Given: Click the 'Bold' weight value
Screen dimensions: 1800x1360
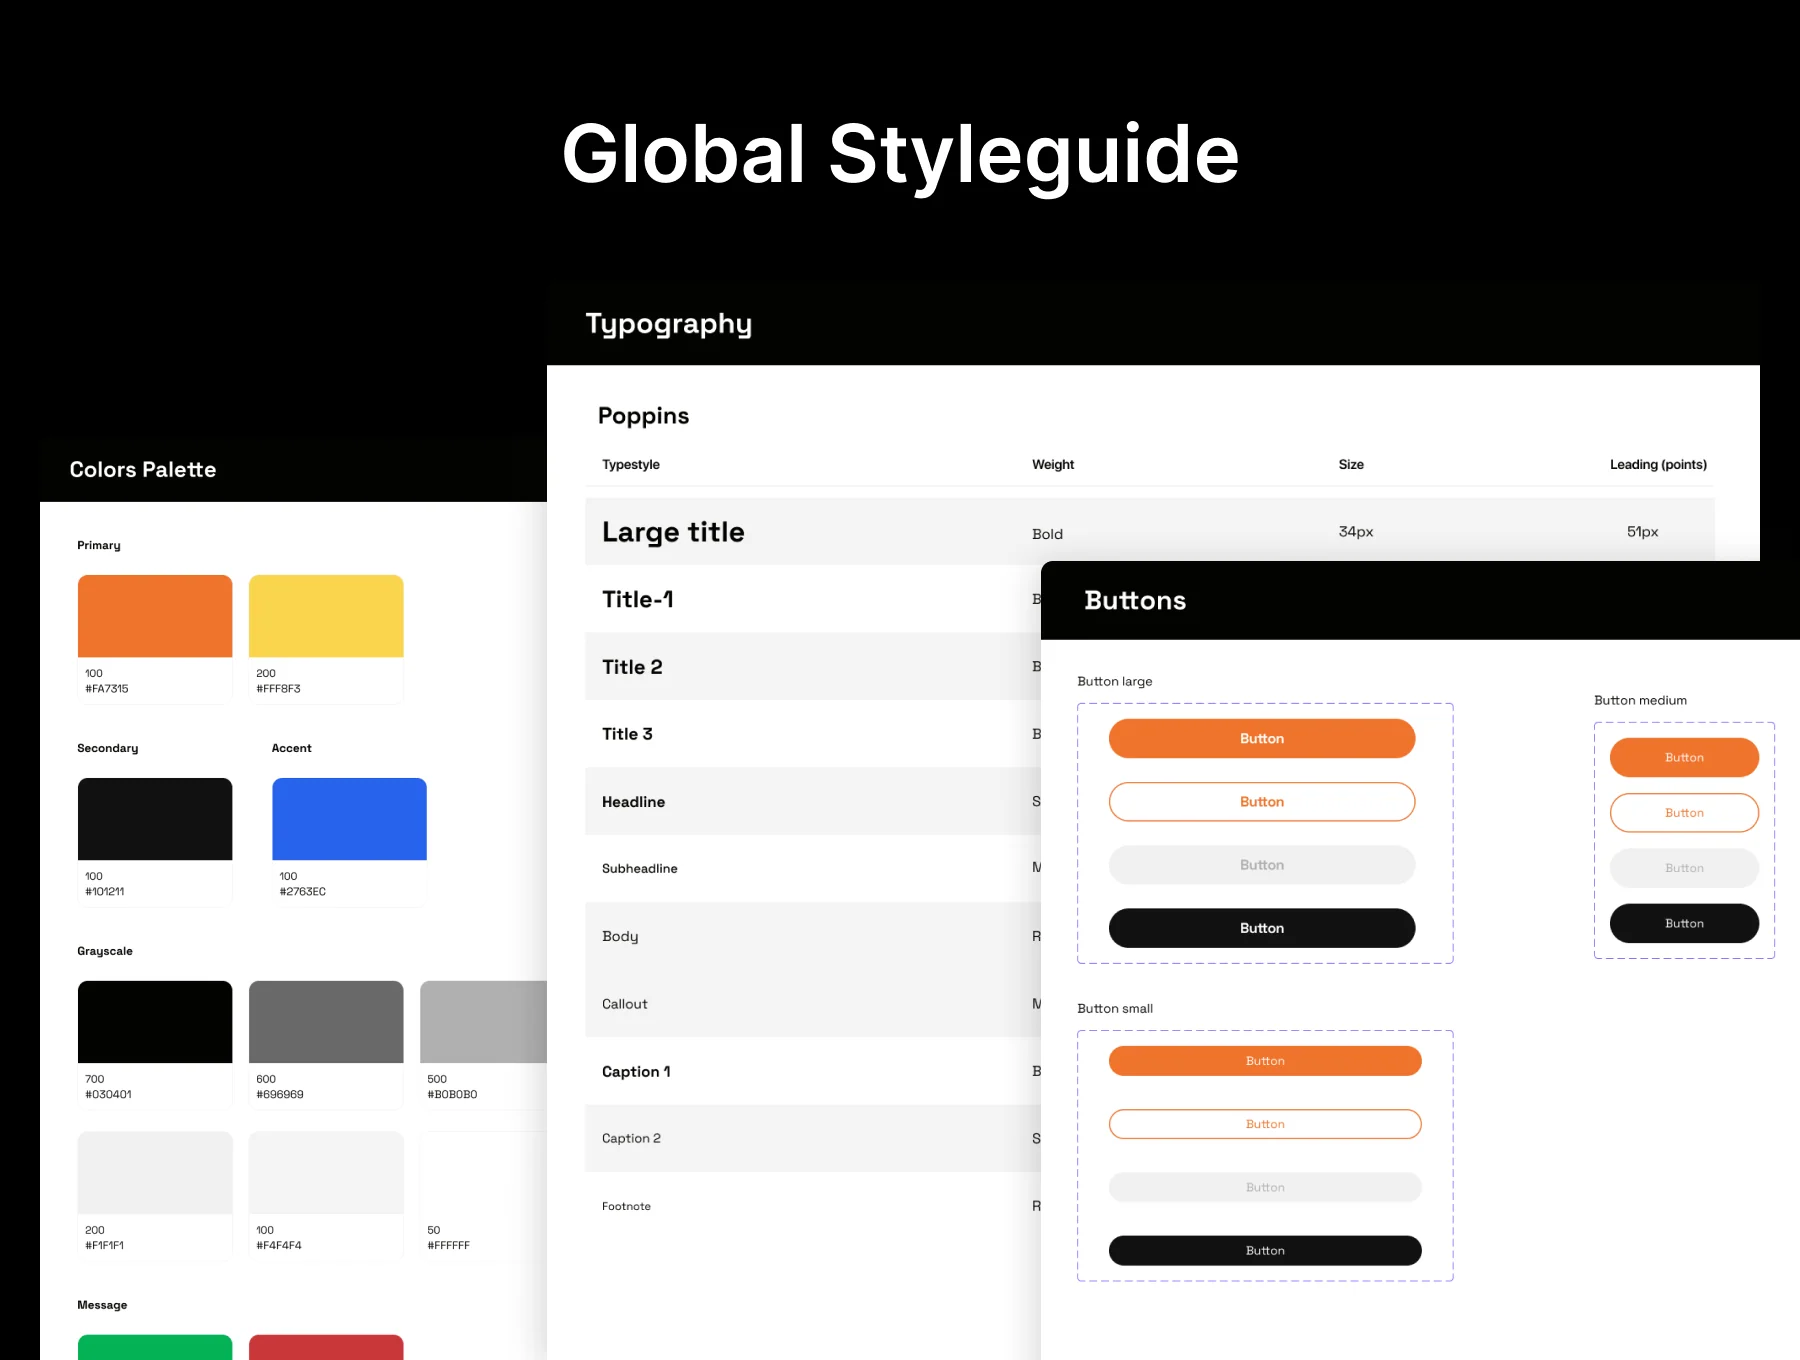Looking at the screenshot, I should pyautogui.click(x=1047, y=534).
